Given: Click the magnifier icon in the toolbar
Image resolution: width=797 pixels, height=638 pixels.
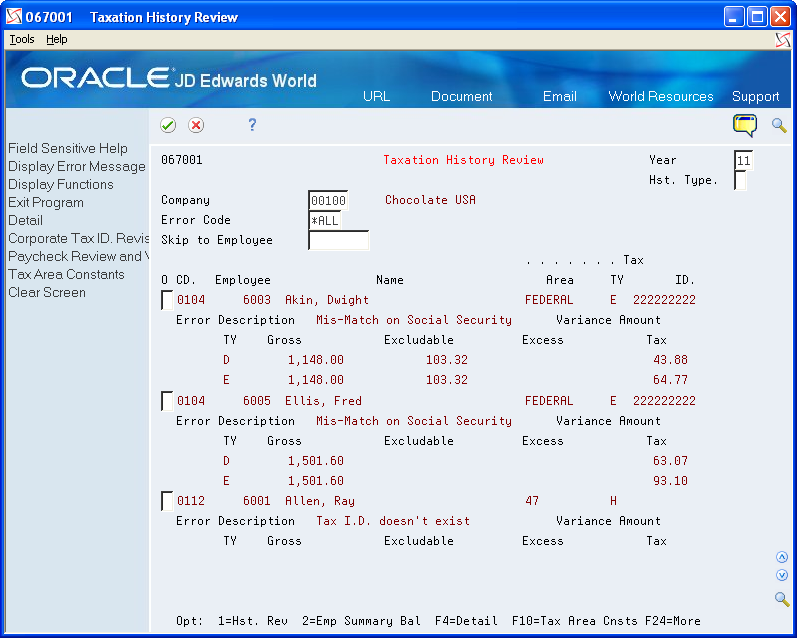Looking at the screenshot, I should [x=779, y=126].
